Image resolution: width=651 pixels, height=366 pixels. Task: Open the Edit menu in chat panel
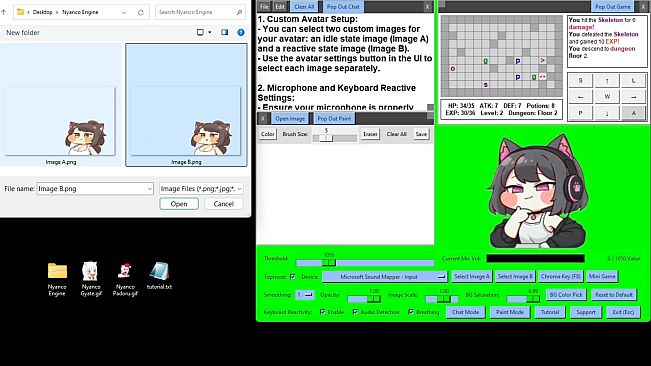click(x=280, y=7)
